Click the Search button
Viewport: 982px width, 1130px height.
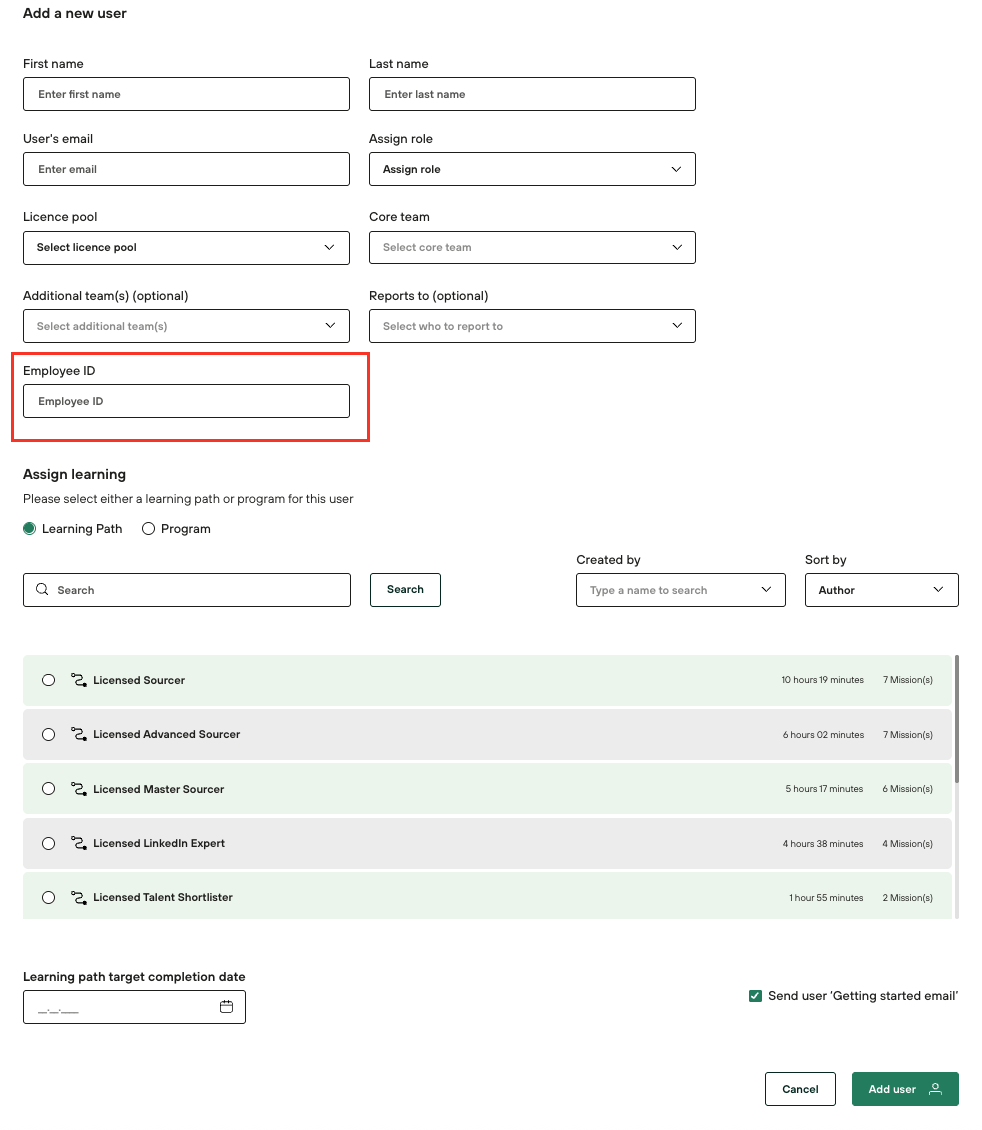point(405,589)
